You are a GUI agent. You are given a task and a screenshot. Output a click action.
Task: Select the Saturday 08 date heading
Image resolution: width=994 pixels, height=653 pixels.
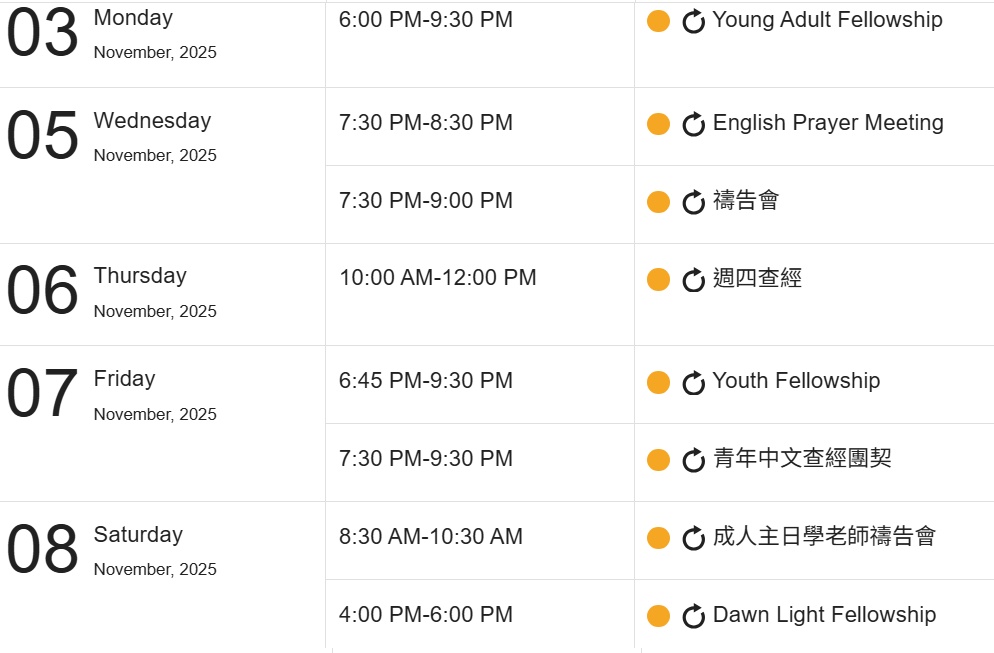click(x=138, y=535)
